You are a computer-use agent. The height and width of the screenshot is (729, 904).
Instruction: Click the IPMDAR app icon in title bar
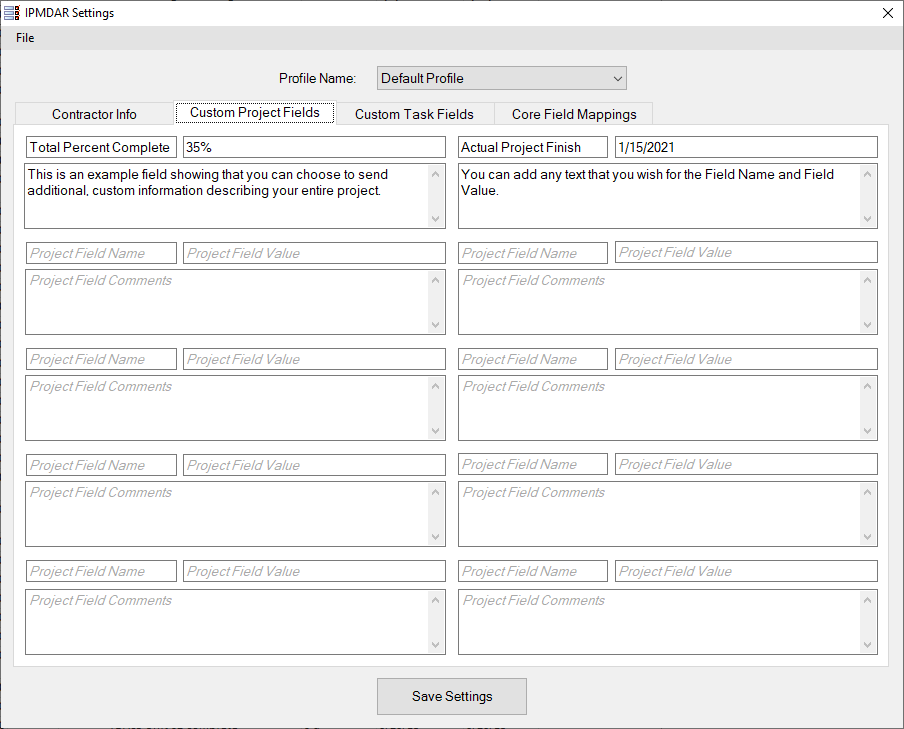(12, 13)
